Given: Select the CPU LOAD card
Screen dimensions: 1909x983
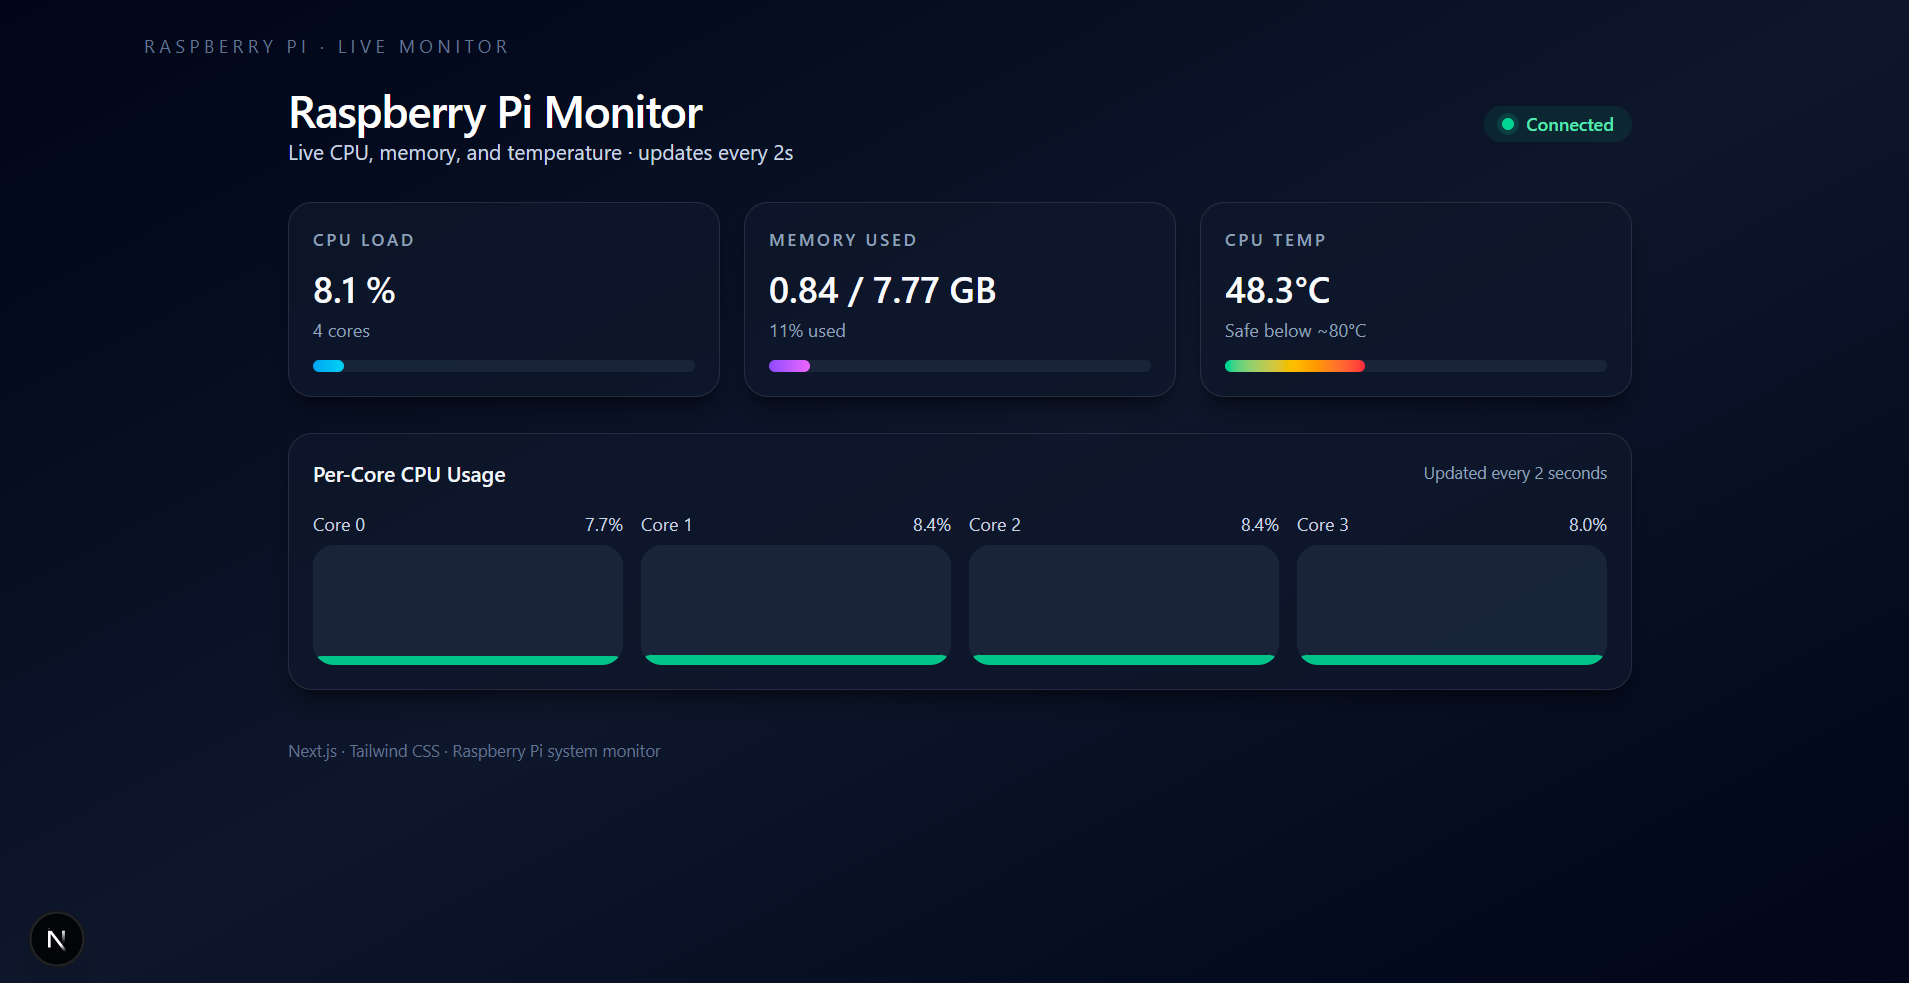Looking at the screenshot, I should pos(503,299).
